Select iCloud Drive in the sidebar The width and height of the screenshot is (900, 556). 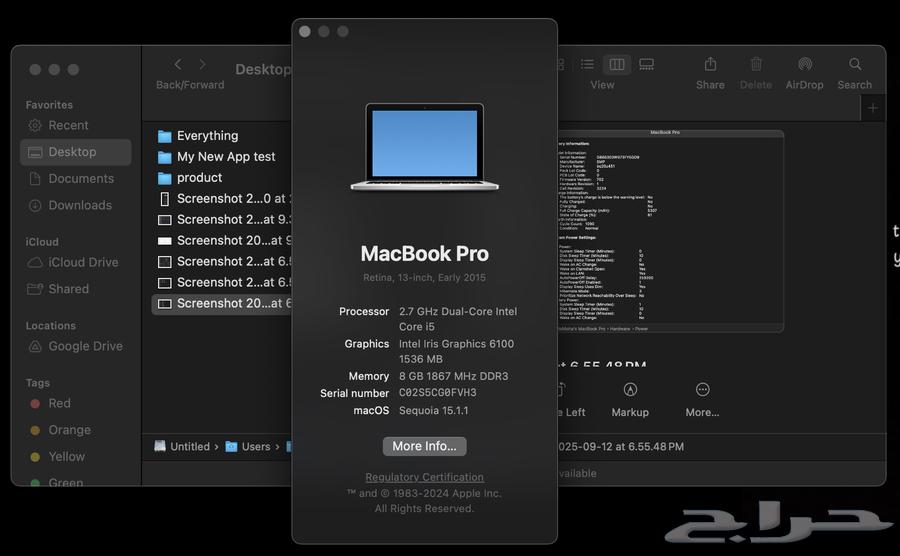(83, 262)
